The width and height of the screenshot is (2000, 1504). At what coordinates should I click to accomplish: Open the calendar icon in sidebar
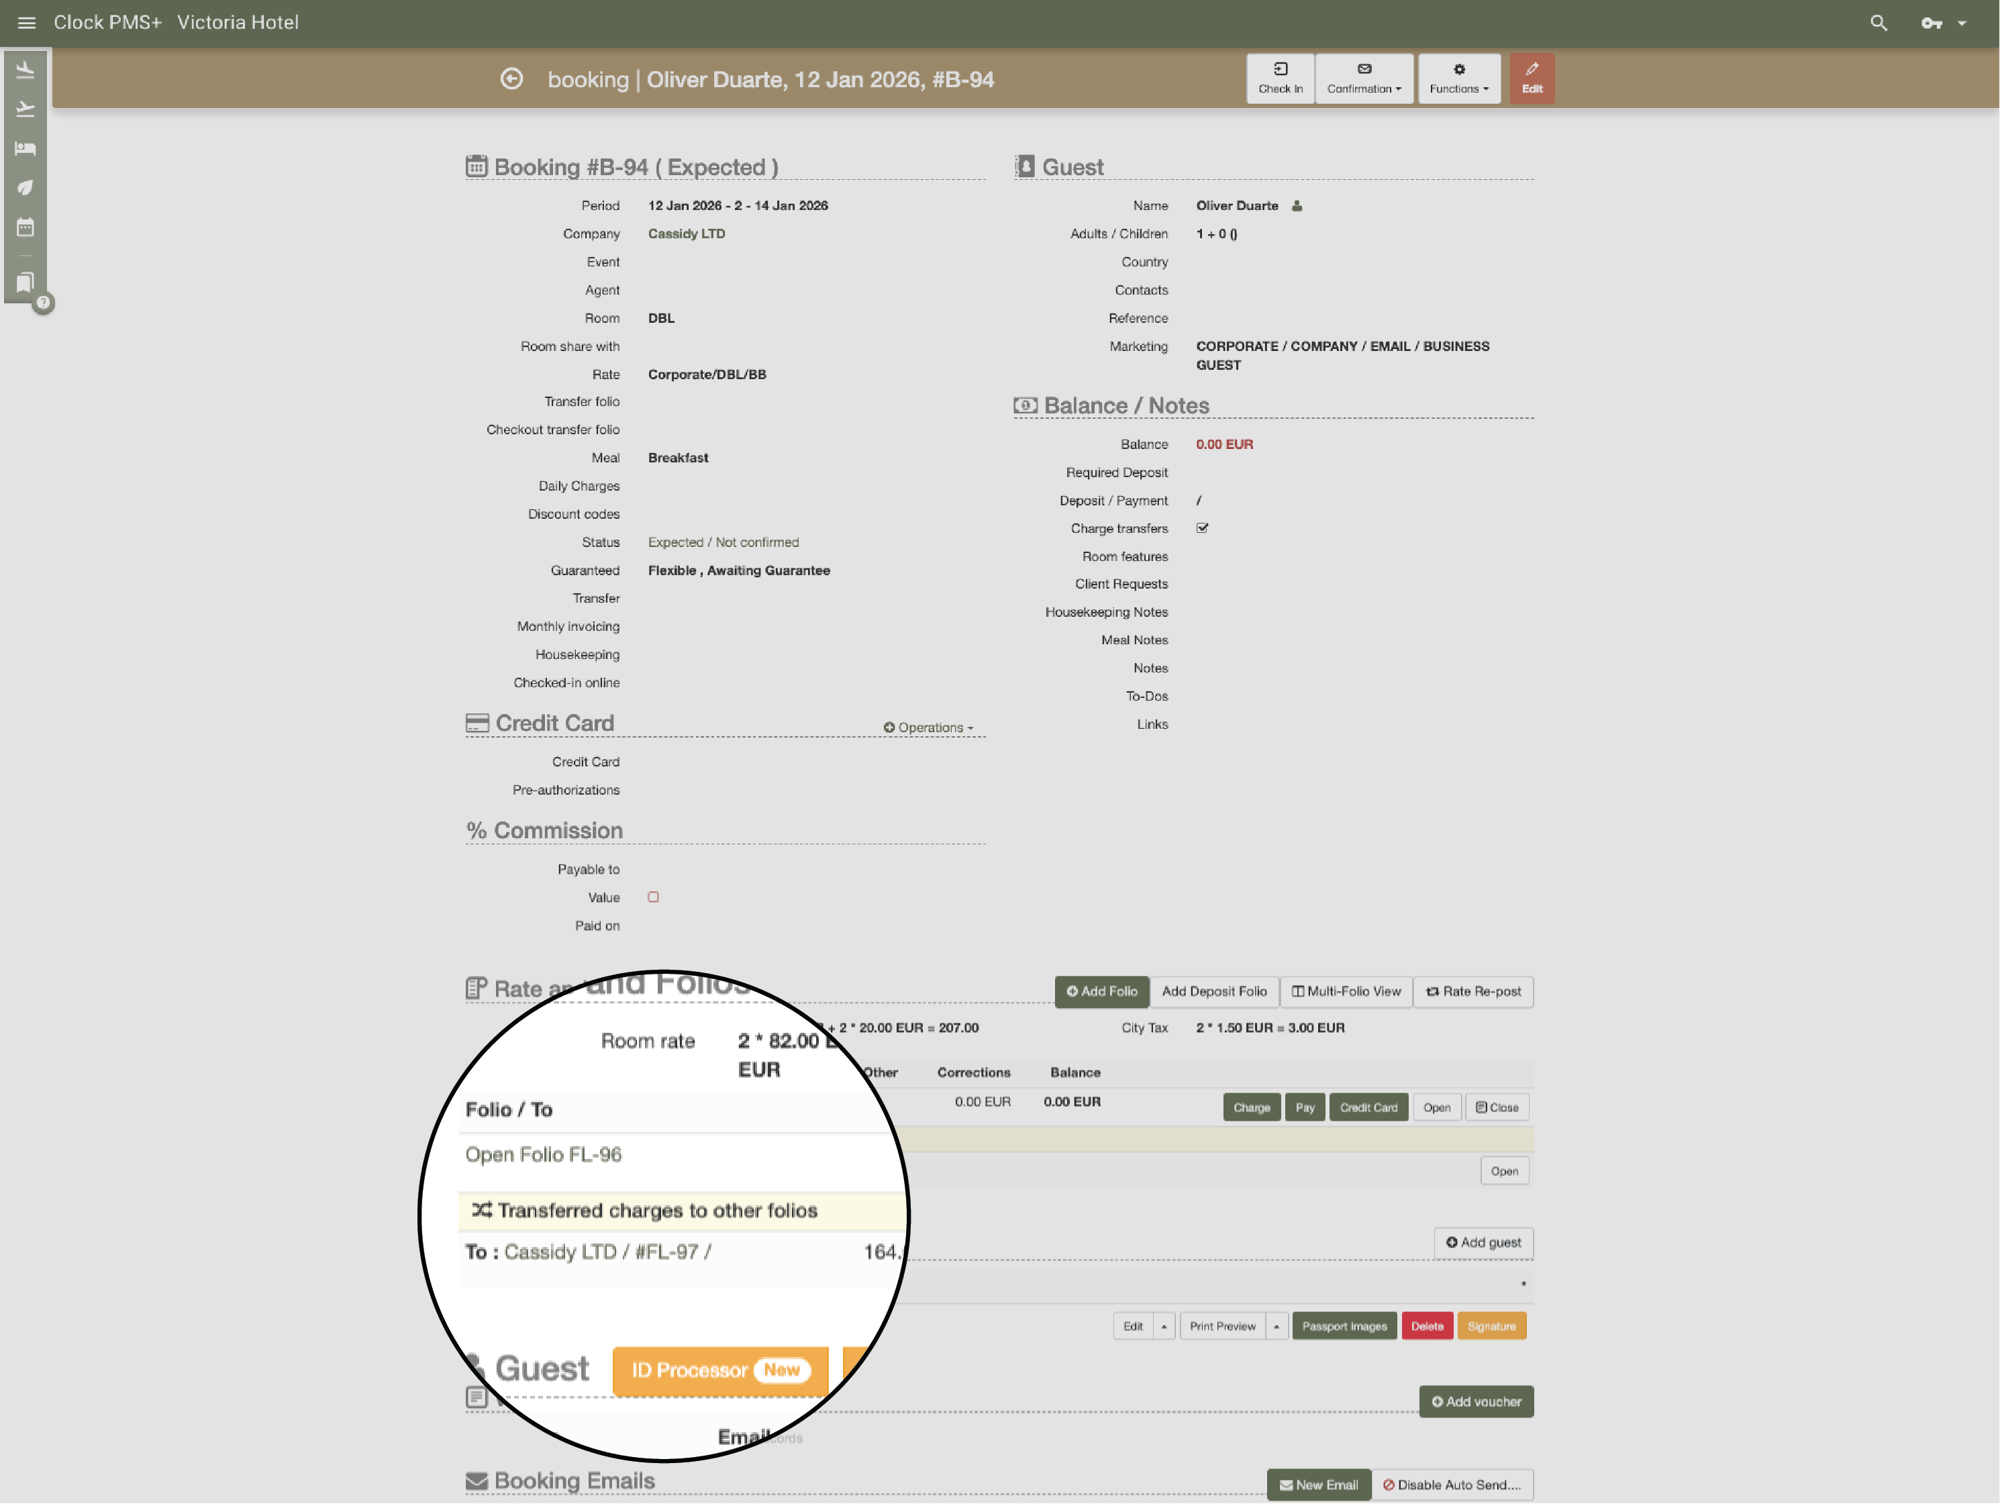tap(25, 228)
